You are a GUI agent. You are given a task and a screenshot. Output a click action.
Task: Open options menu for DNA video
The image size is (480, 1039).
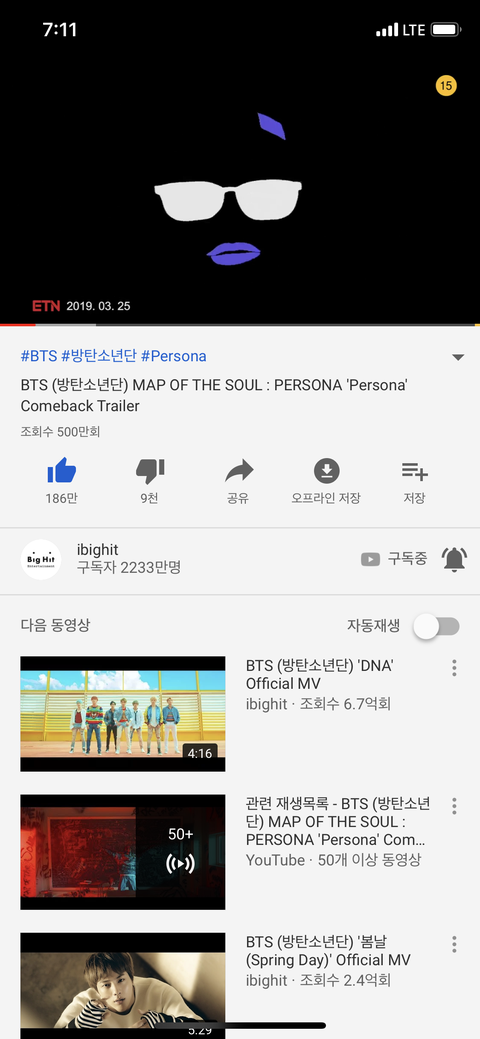click(454, 667)
